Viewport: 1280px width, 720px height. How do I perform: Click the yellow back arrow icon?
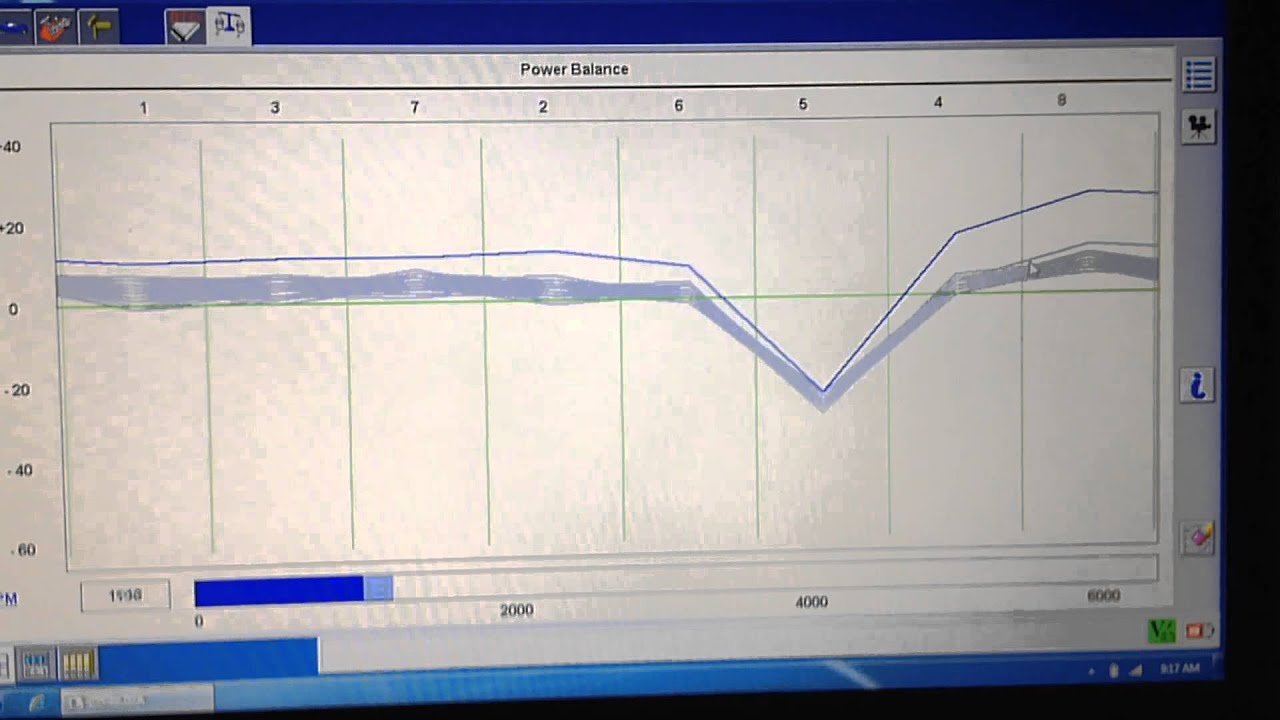(x=99, y=27)
